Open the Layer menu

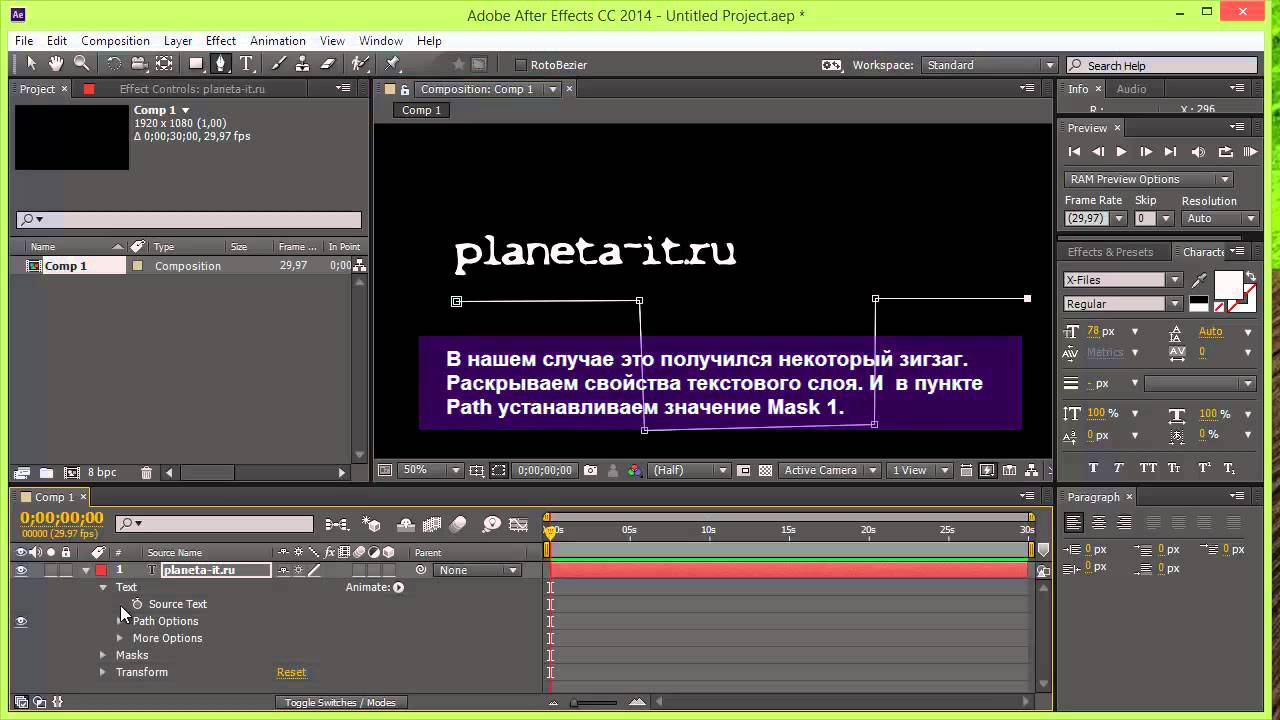coord(178,41)
